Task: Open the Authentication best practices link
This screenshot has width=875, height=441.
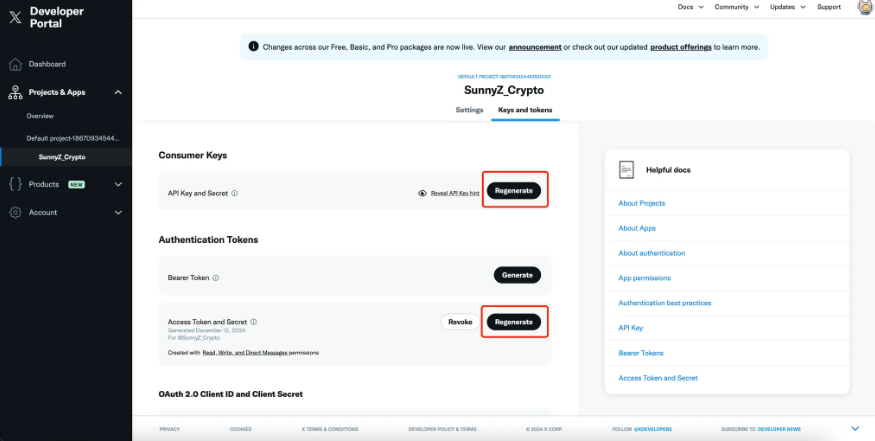Action: (x=664, y=303)
